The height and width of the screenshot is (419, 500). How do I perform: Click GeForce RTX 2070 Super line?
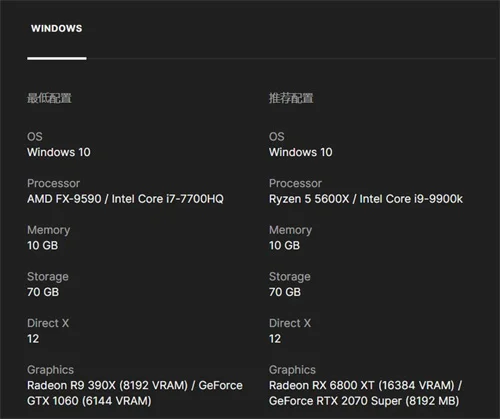(x=364, y=401)
